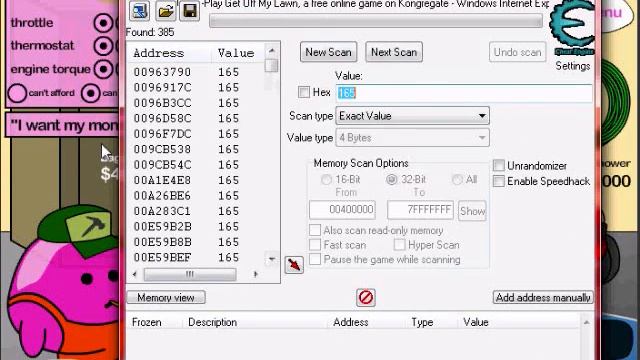Open the load table folder icon

pyautogui.click(x=165, y=11)
